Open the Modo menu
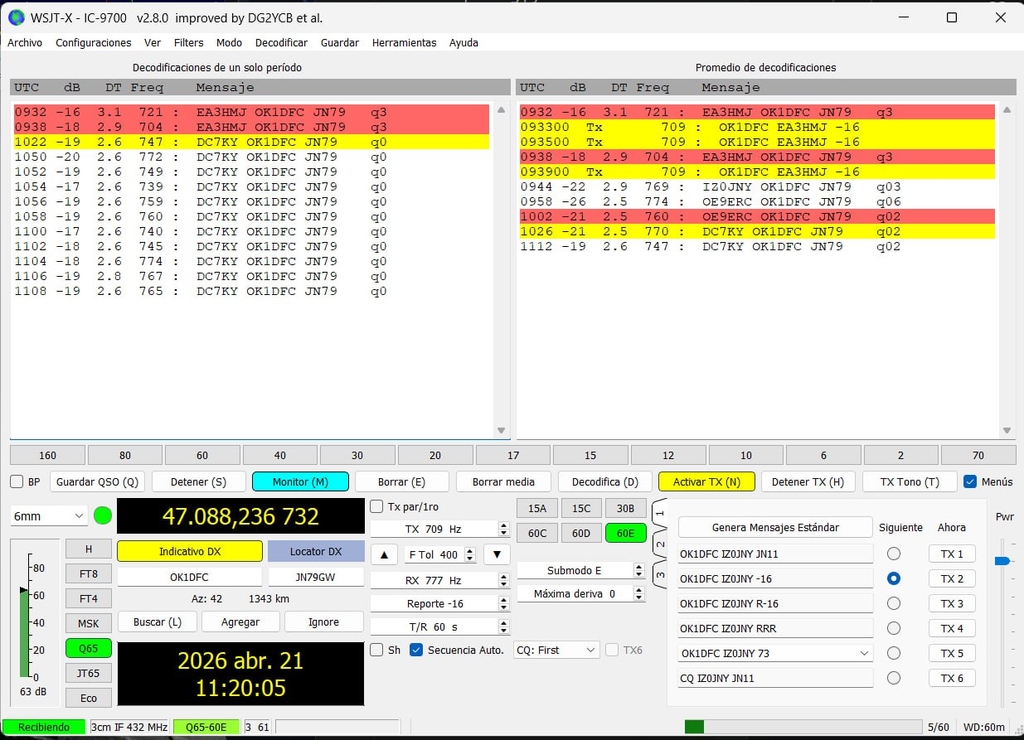 tap(229, 42)
